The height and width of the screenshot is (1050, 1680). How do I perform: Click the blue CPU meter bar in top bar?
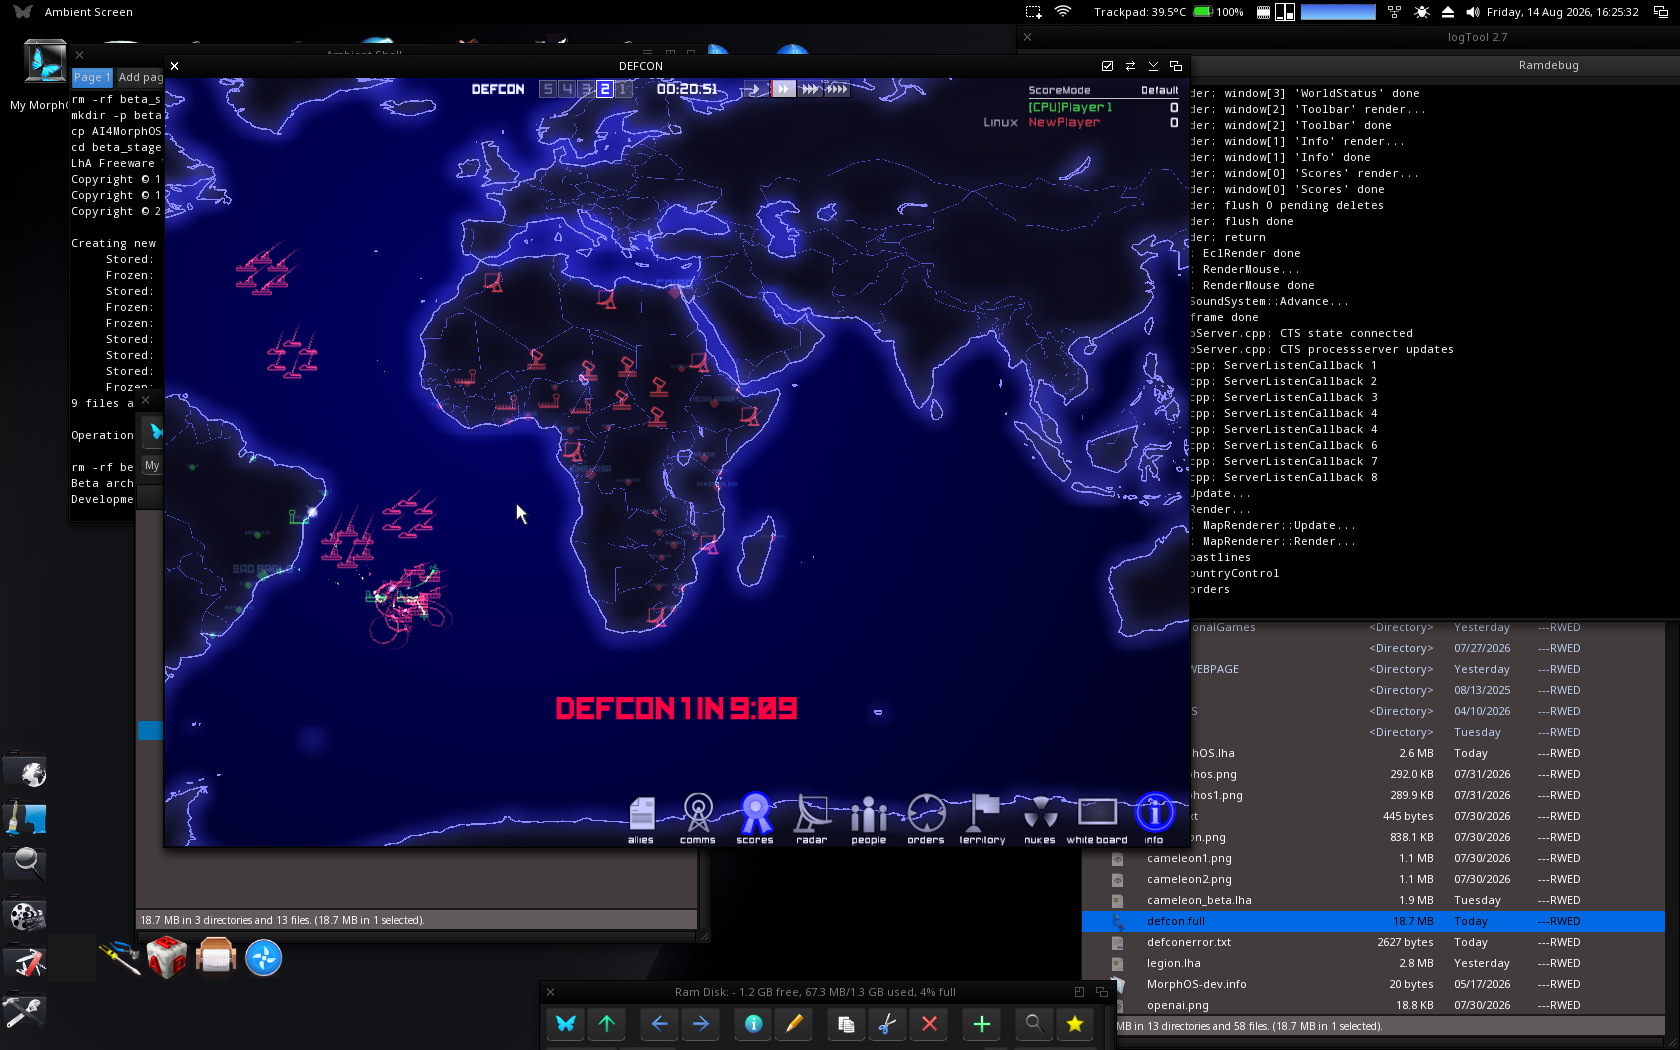pos(1338,12)
